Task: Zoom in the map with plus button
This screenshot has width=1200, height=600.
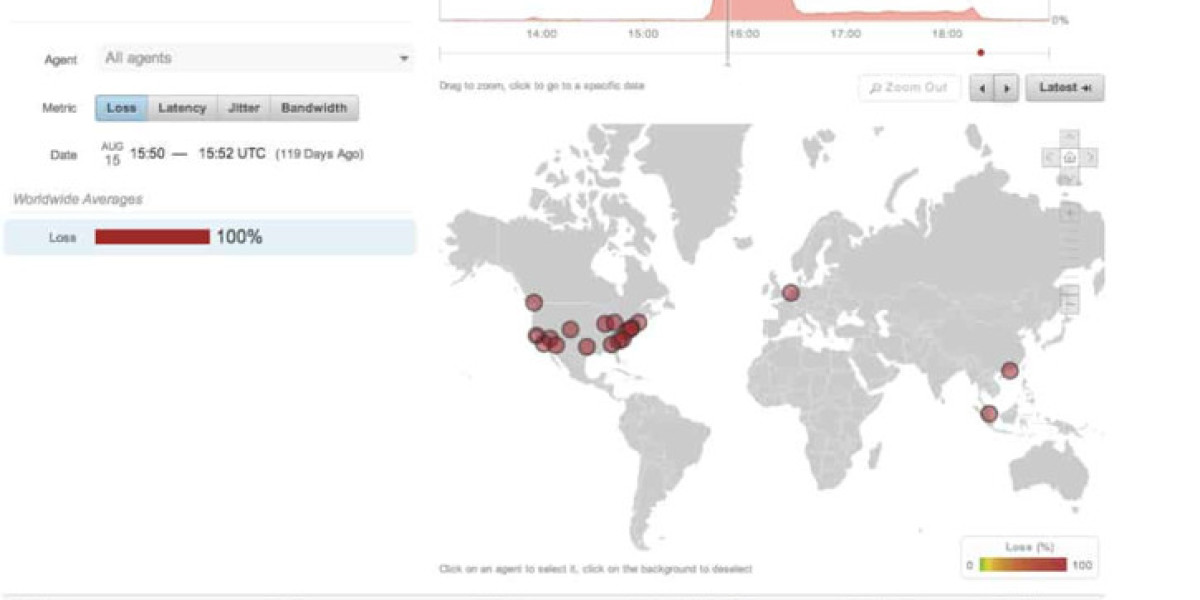Action: (x=1069, y=212)
